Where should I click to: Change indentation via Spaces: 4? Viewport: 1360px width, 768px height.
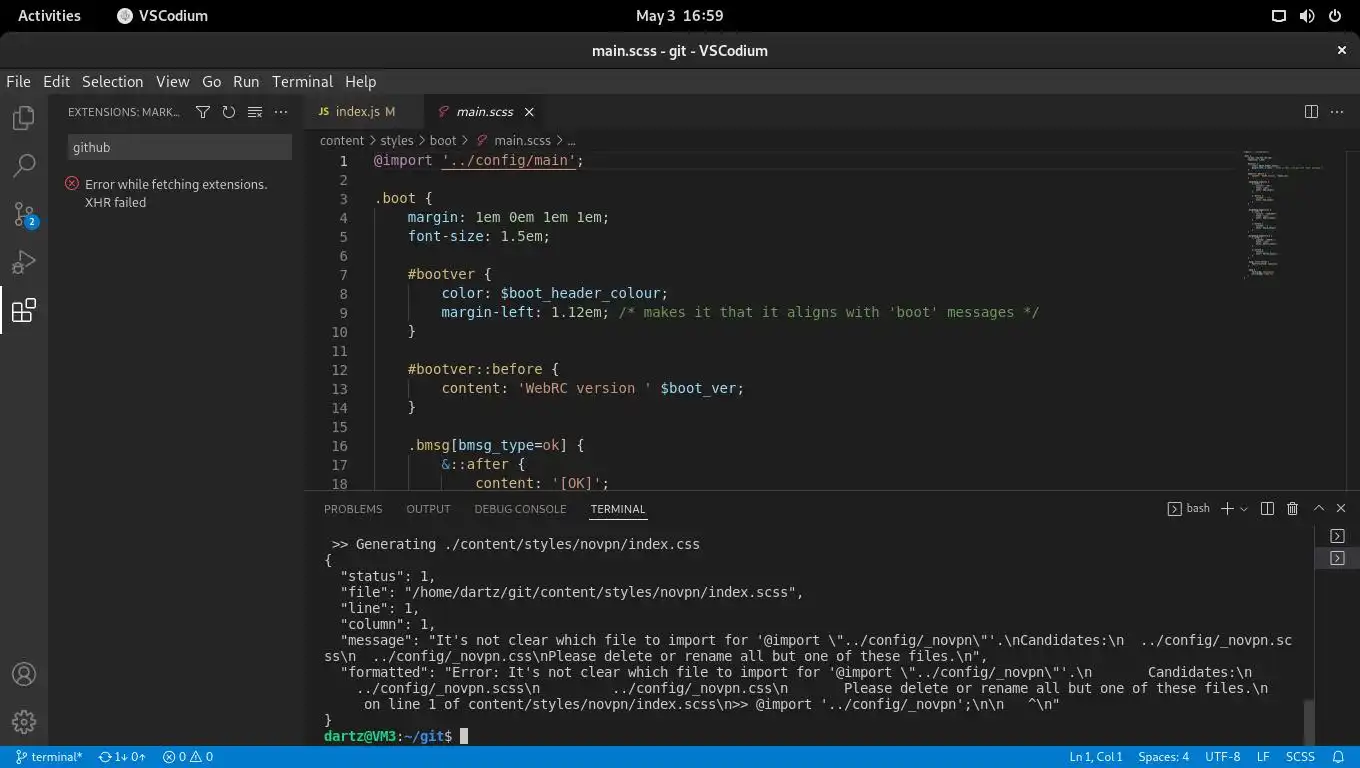1163,757
